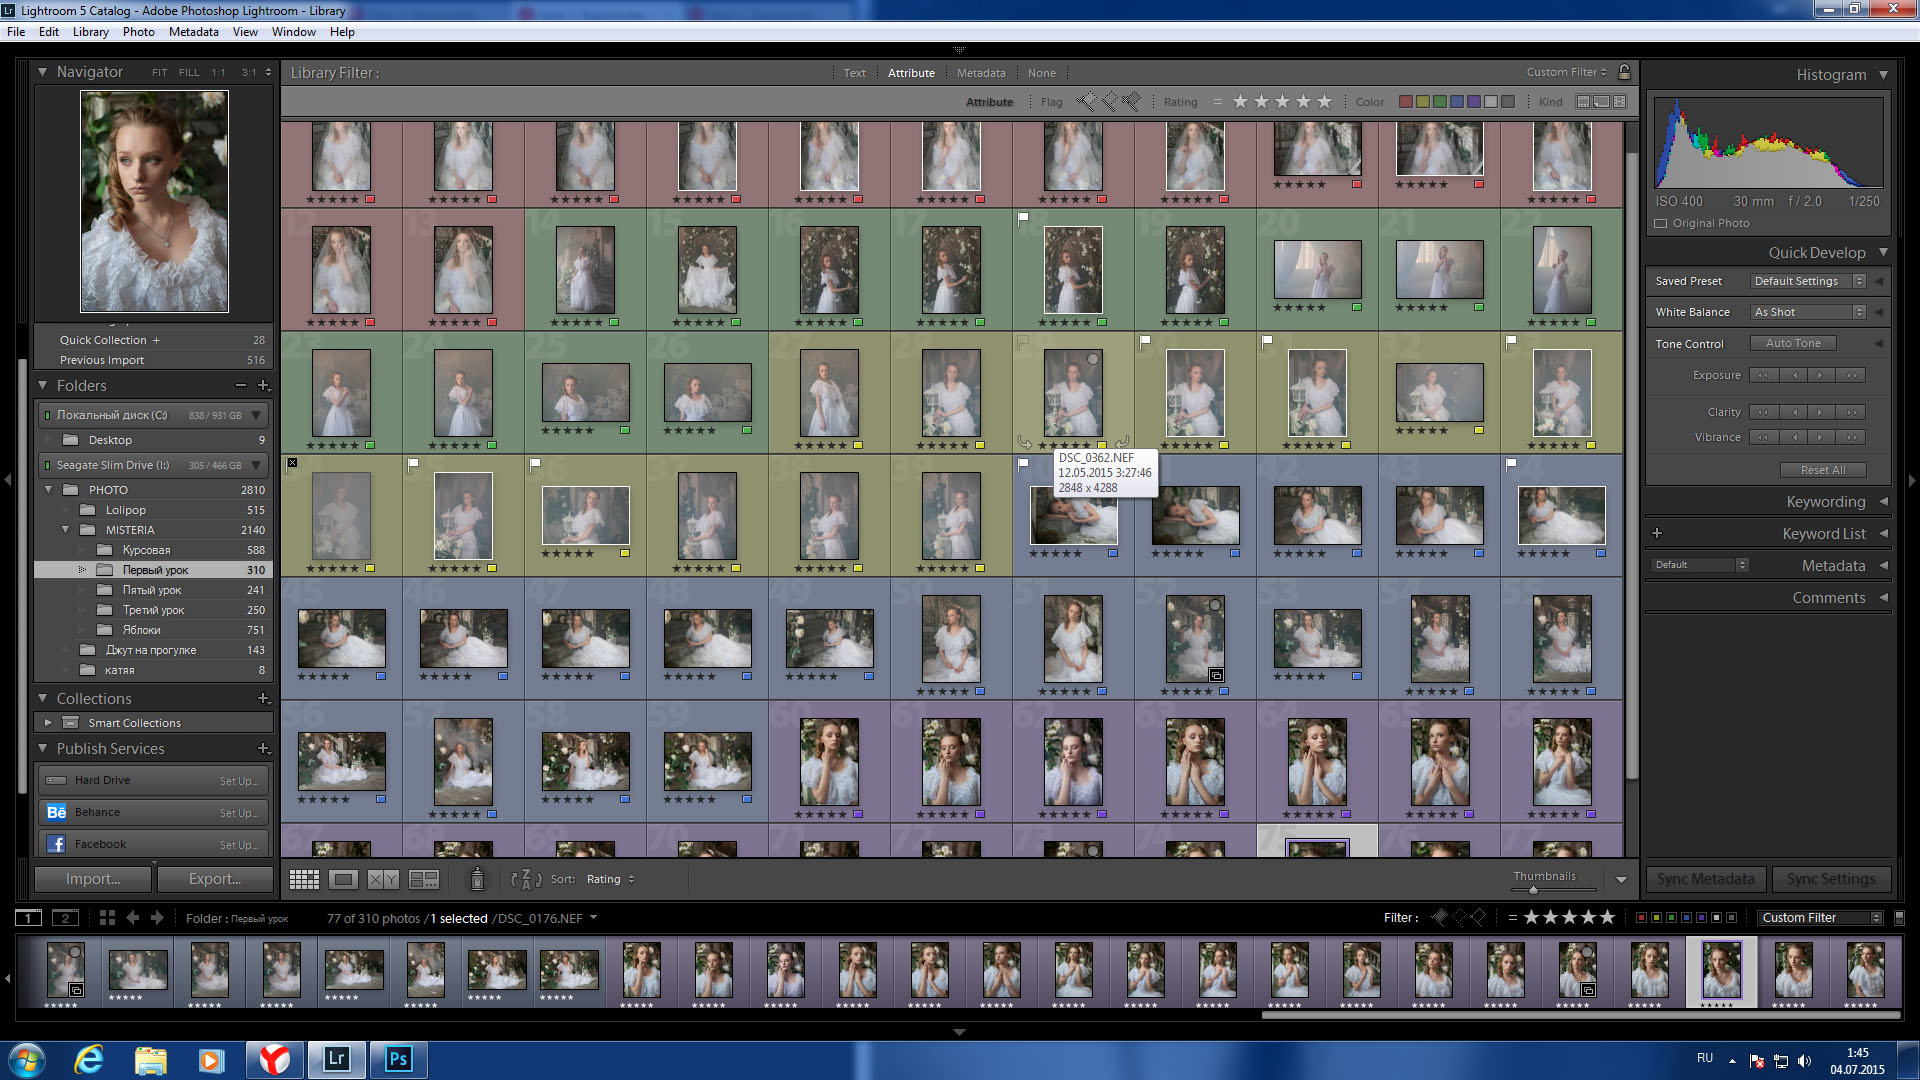Open Compare view (X|Y) icon
Viewport: 1920px width, 1080px height.
pyautogui.click(x=383, y=879)
